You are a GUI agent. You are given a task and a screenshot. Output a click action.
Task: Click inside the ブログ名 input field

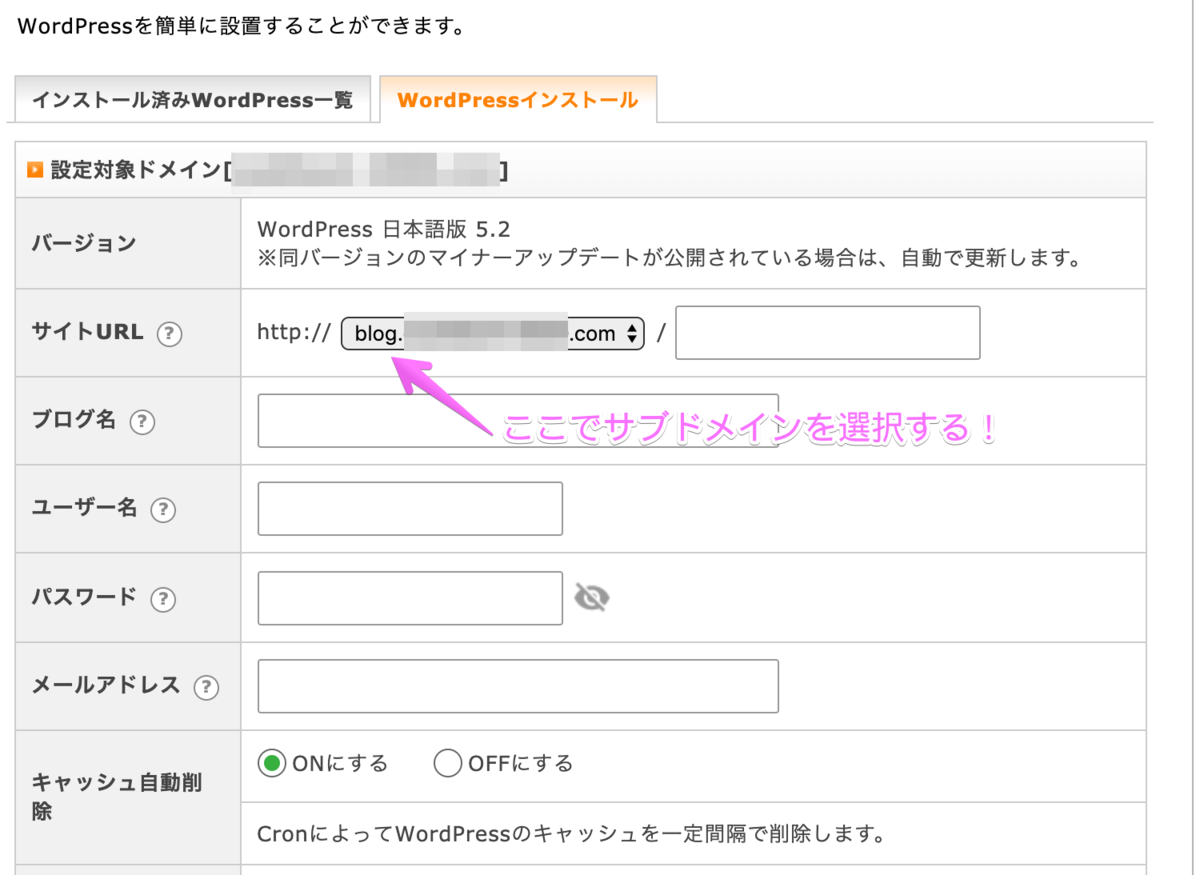[520, 420]
